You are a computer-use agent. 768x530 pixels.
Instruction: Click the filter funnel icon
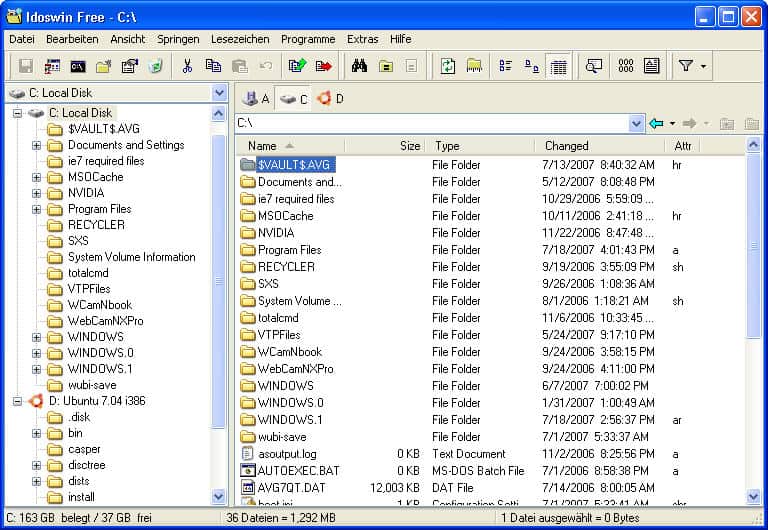point(685,66)
